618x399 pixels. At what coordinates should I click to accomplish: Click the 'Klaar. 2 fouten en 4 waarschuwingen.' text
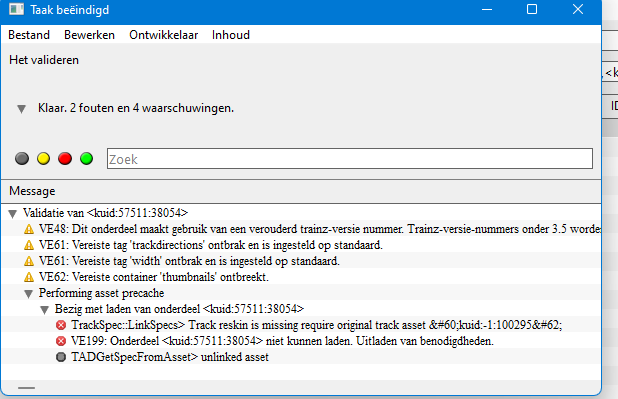pyautogui.click(x=136, y=108)
